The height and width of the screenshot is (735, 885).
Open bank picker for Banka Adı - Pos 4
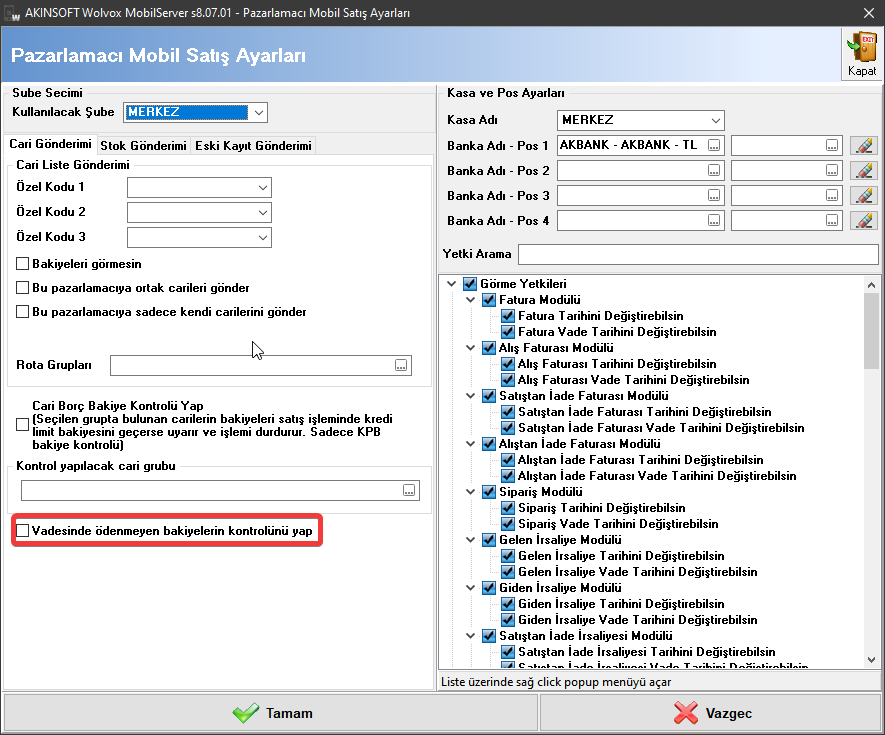714,220
